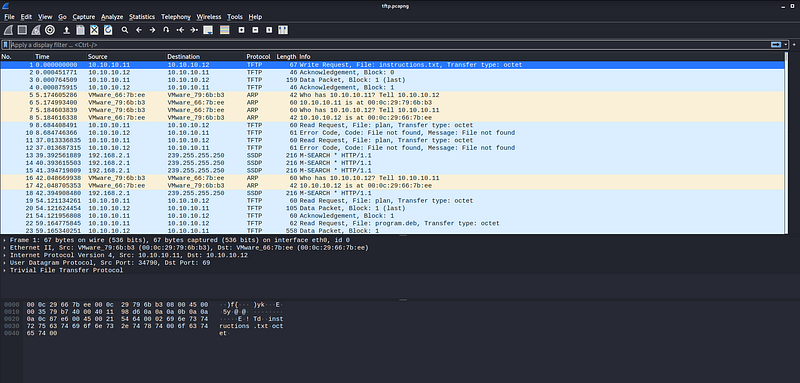Go back in packet history

coord(139,30)
